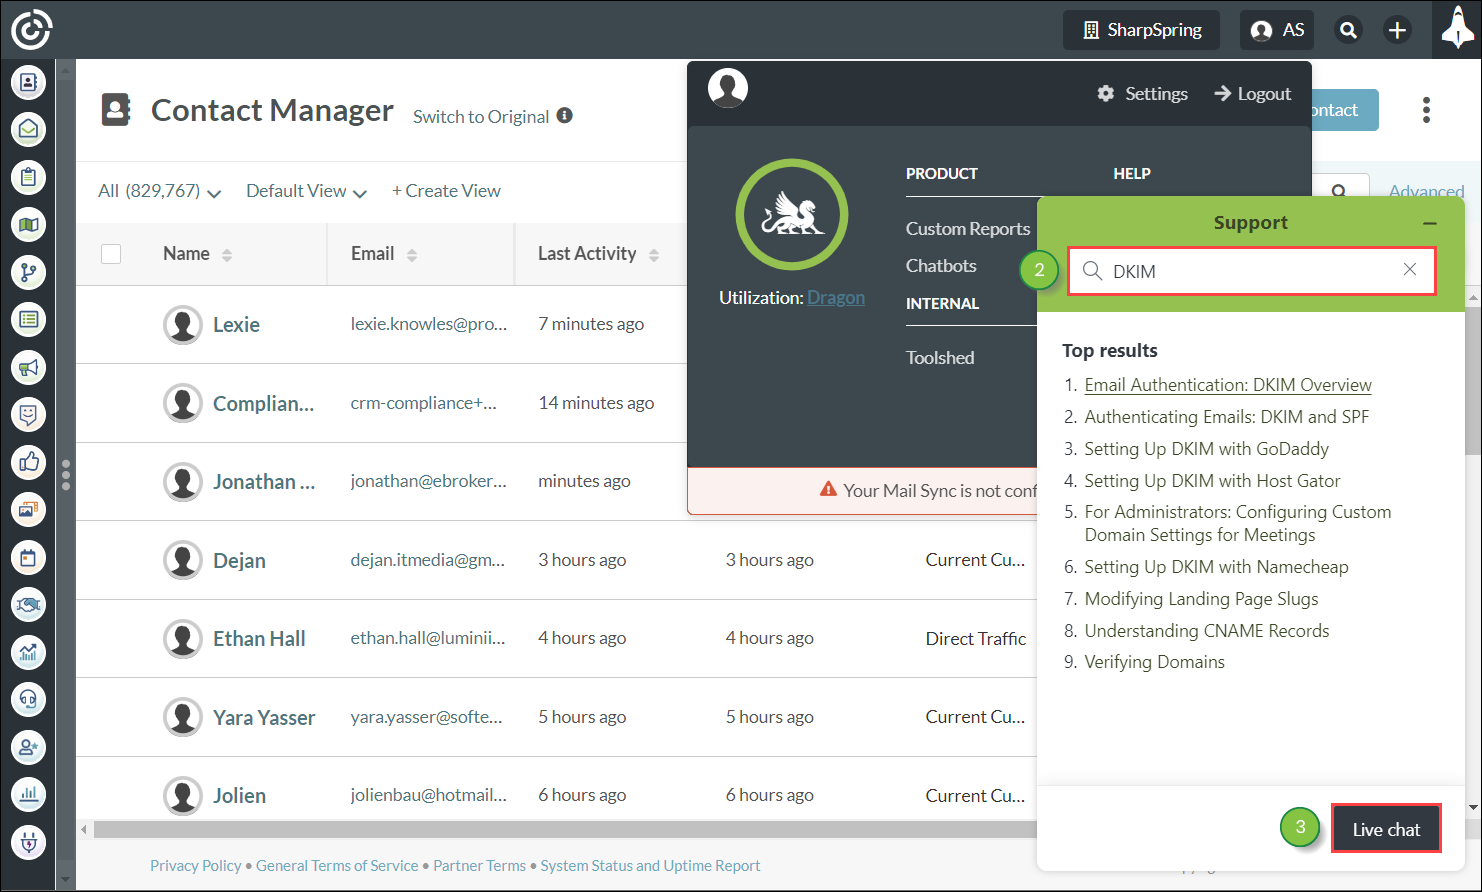Click the rocket icon in top bar
Image resolution: width=1482 pixels, height=892 pixels.
[x=1457, y=30]
